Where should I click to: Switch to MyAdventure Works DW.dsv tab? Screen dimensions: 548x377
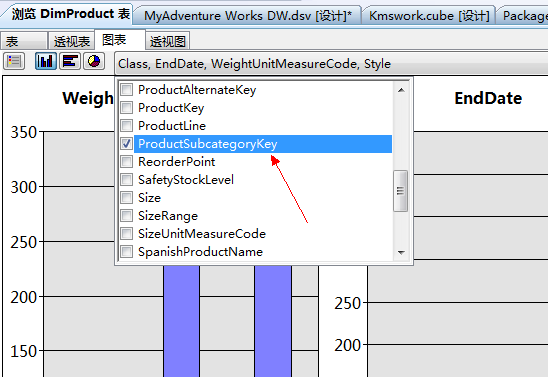point(247,16)
